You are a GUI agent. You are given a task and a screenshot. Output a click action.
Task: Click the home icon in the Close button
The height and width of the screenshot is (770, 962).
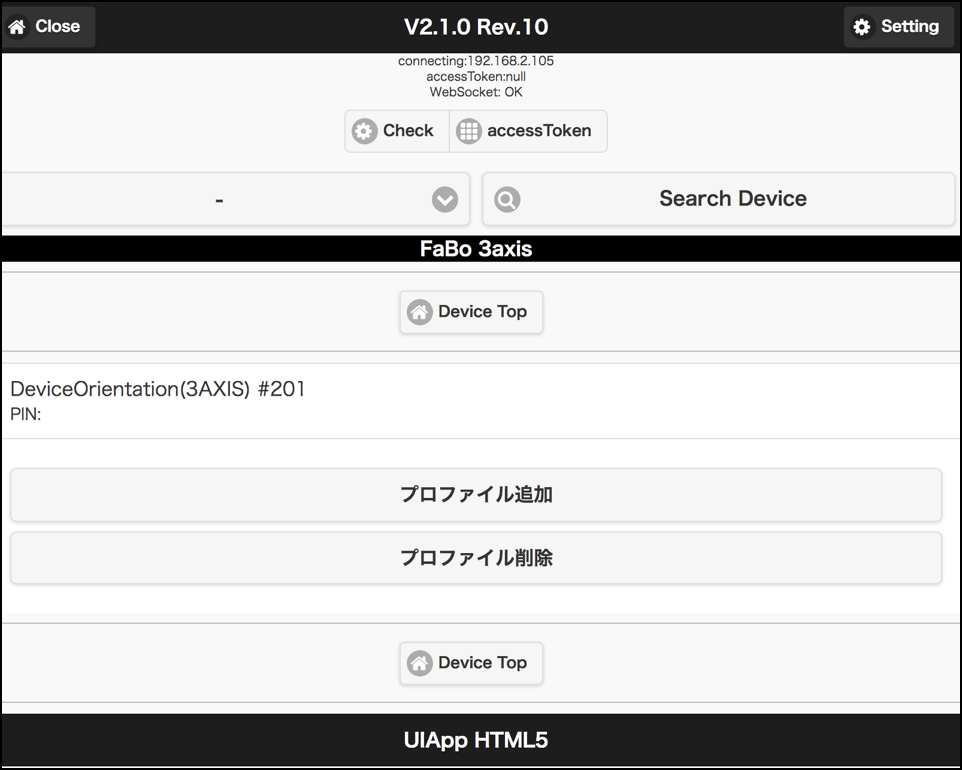point(17,27)
